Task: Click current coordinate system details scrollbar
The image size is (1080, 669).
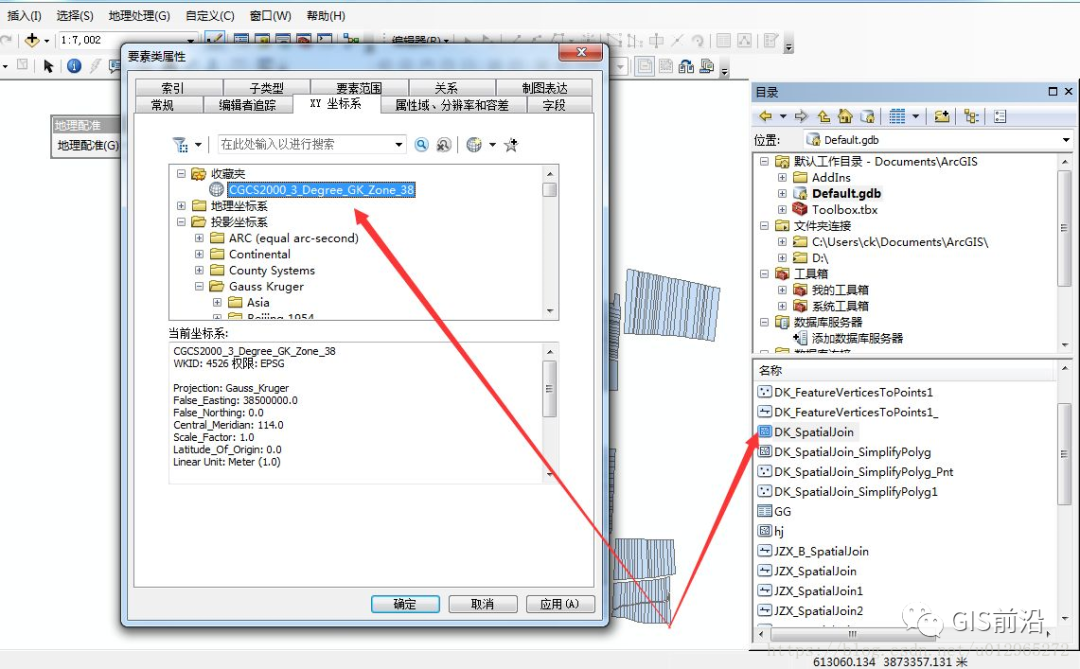Action: coord(549,412)
